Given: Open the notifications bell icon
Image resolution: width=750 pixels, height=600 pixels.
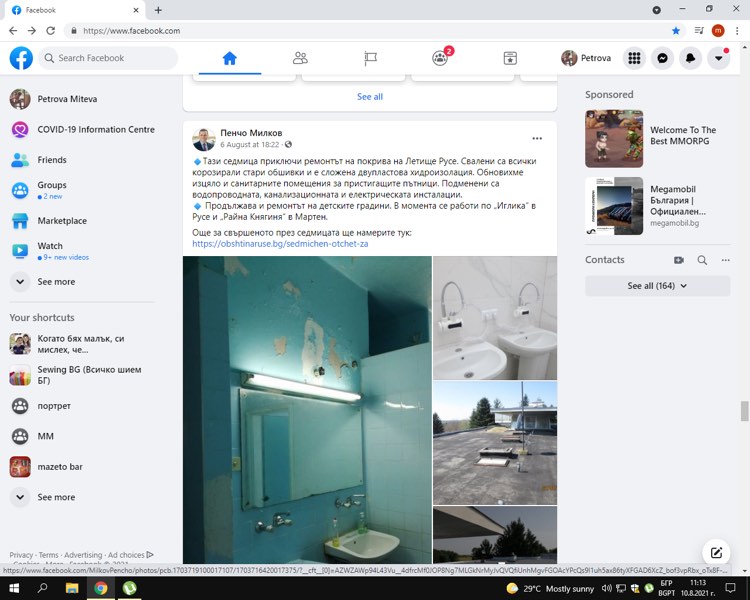Looking at the screenshot, I should (x=690, y=58).
